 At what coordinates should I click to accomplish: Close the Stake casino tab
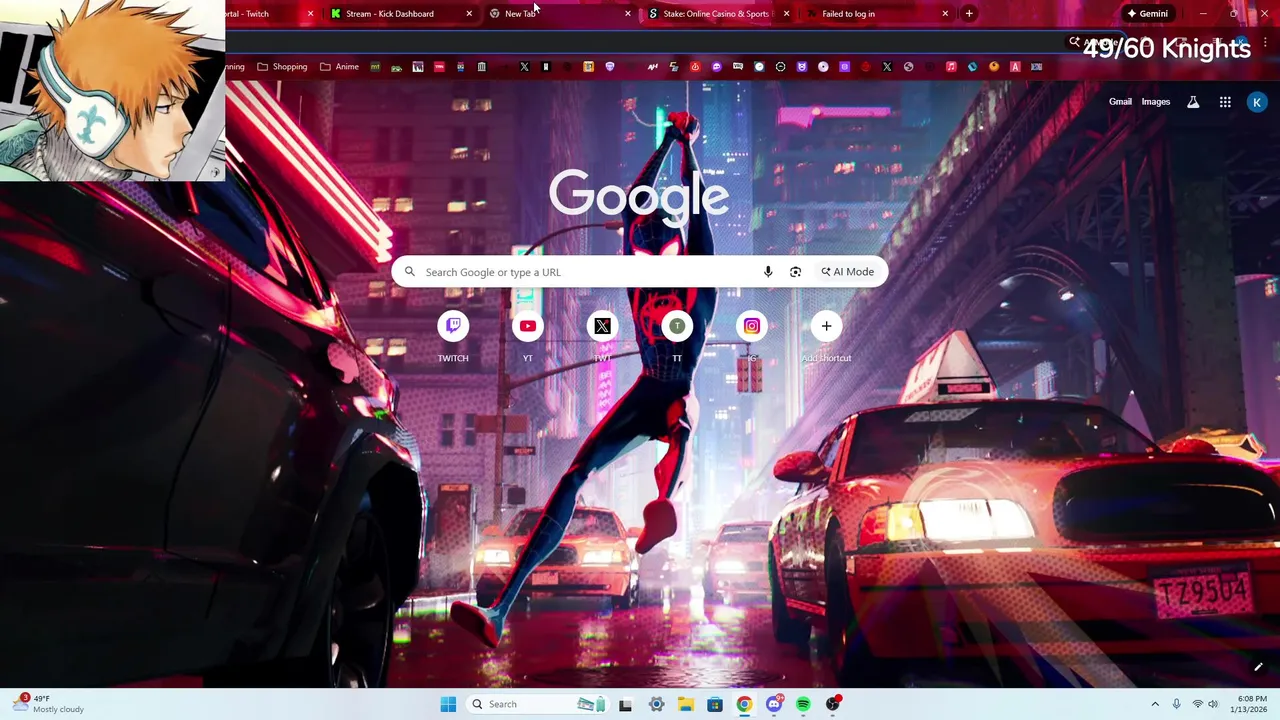pyautogui.click(x=786, y=14)
